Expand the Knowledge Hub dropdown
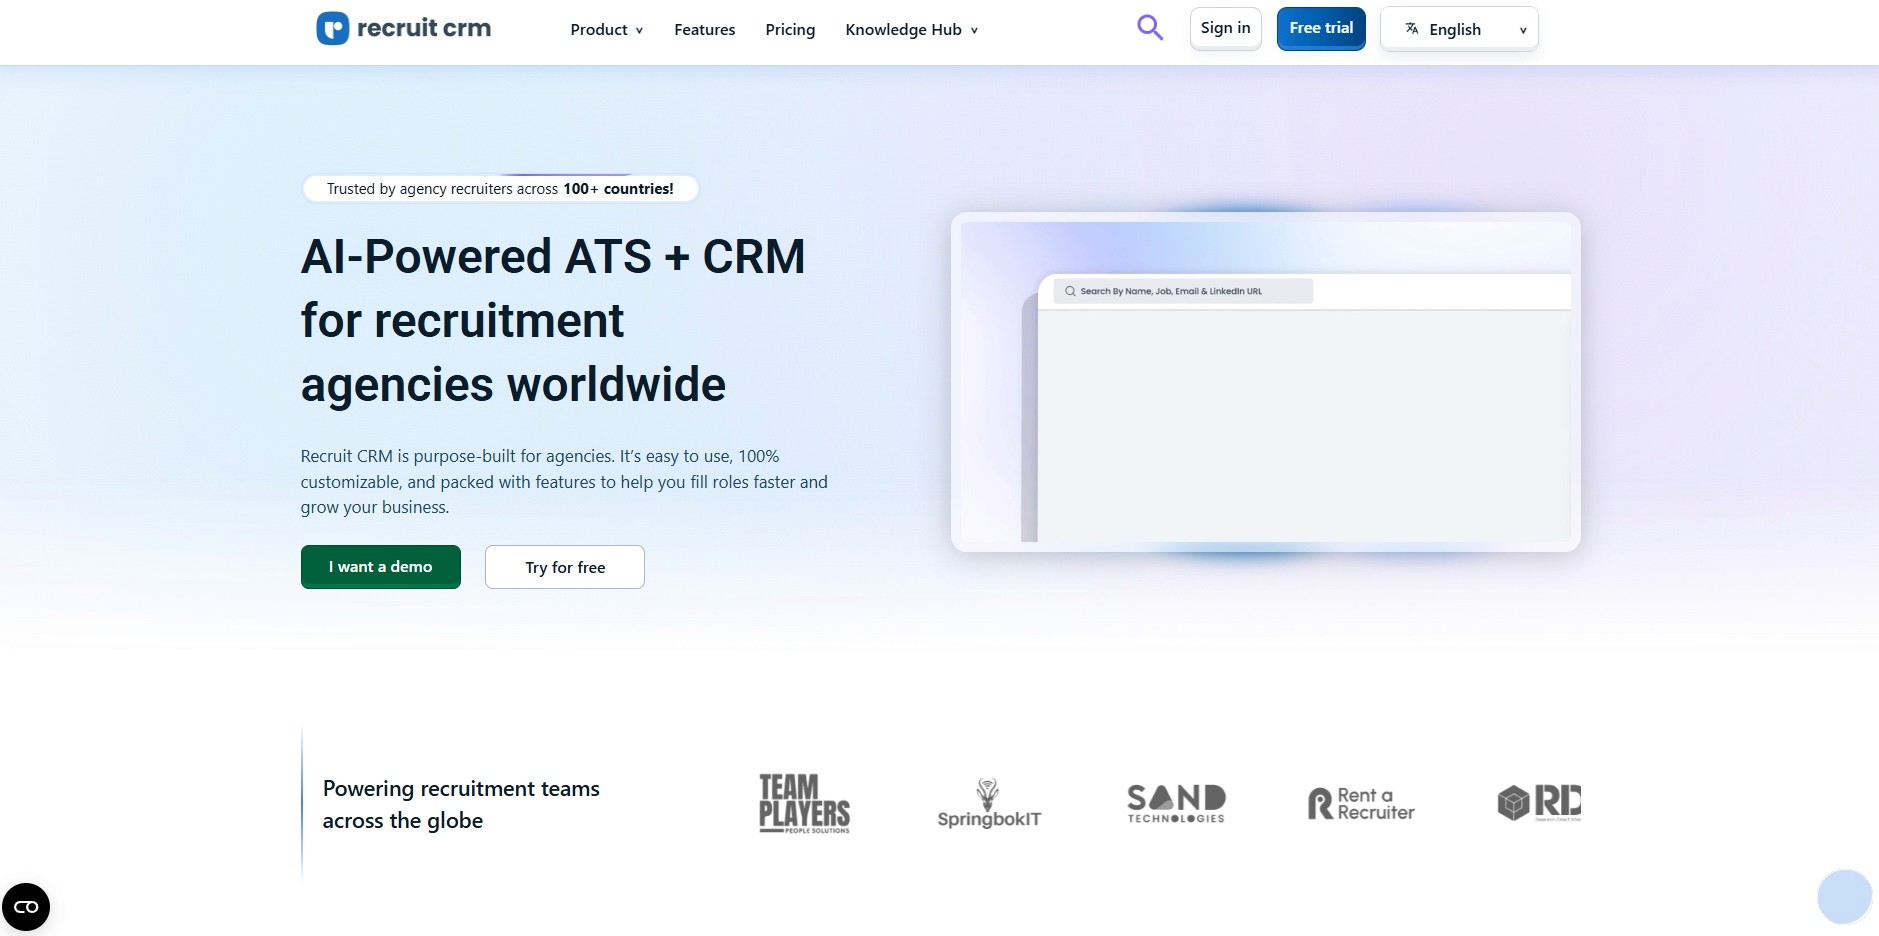The height and width of the screenshot is (936, 1879). tap(909, 29)
